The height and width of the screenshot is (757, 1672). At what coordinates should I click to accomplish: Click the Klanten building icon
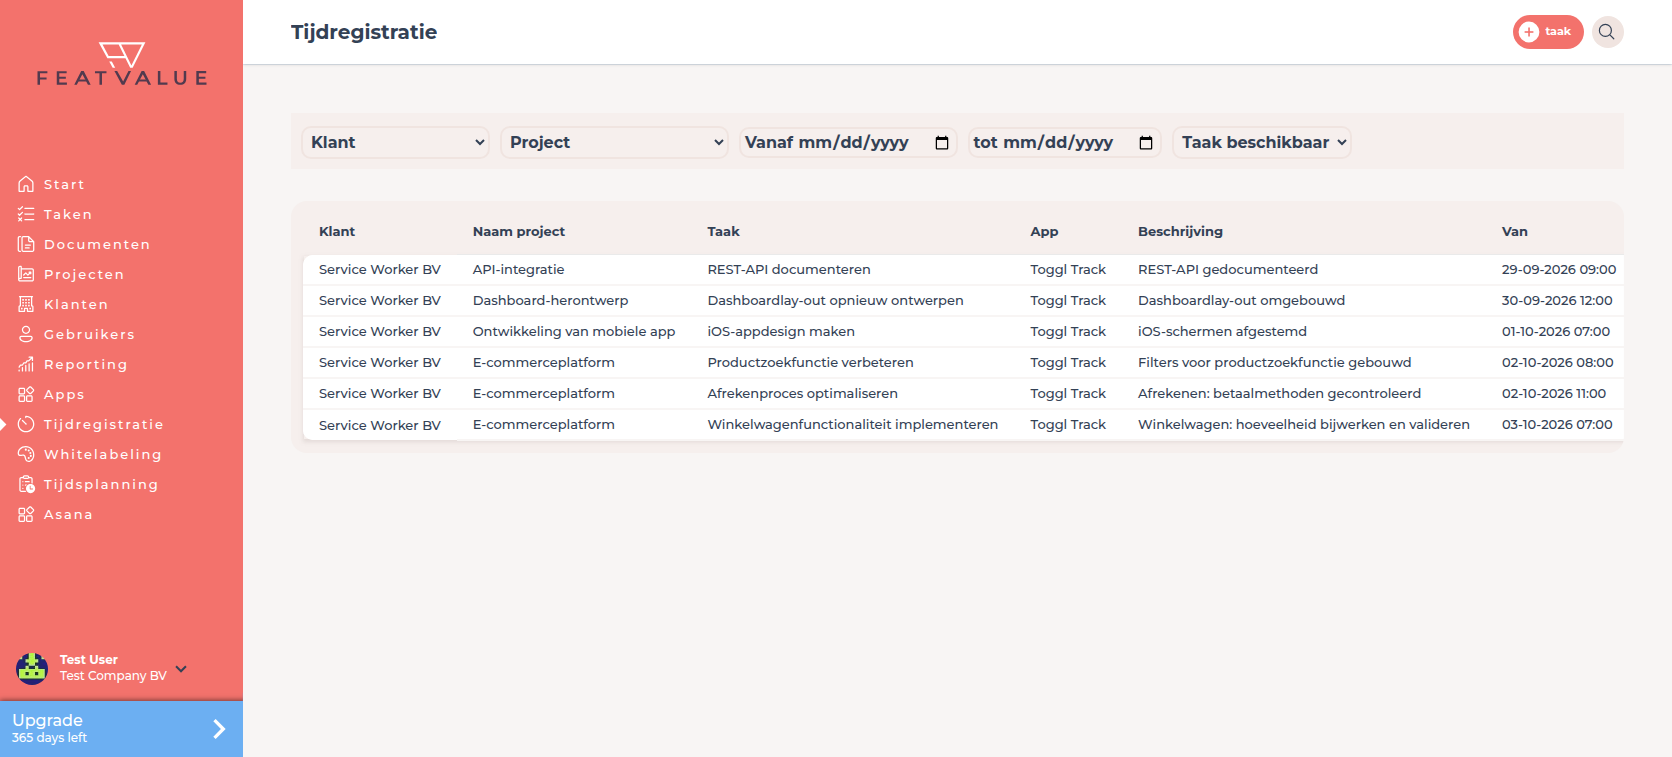pyautogui.click(x=26, y=304)
